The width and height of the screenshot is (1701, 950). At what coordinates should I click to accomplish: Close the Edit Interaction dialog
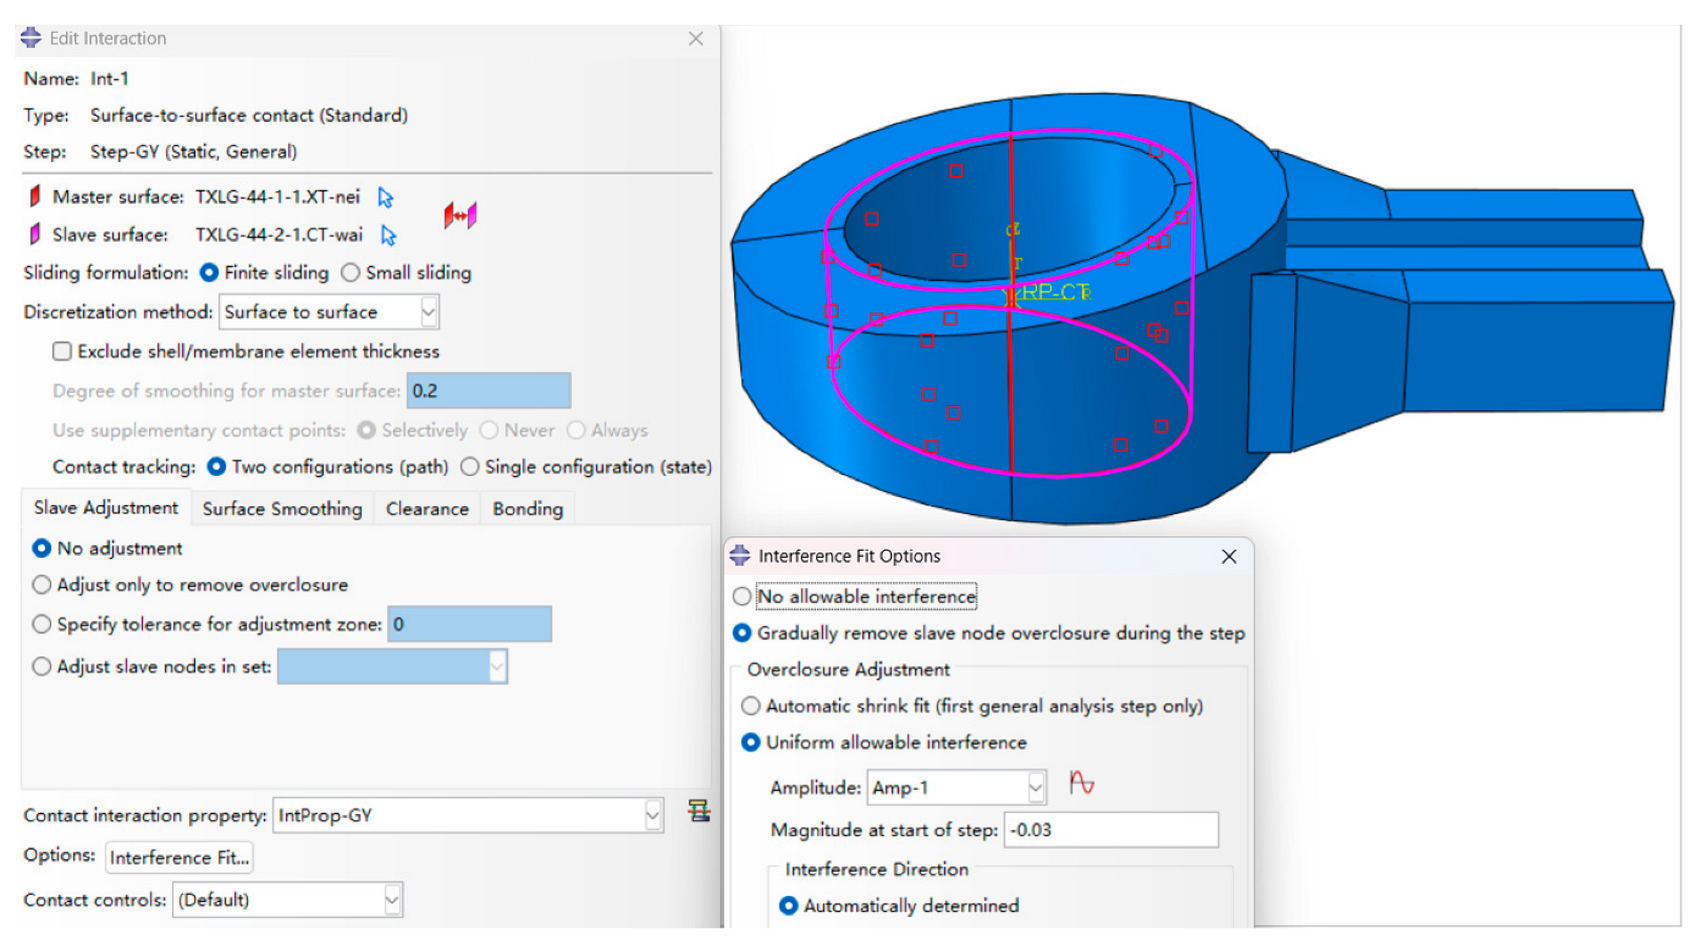click(696, 39)
